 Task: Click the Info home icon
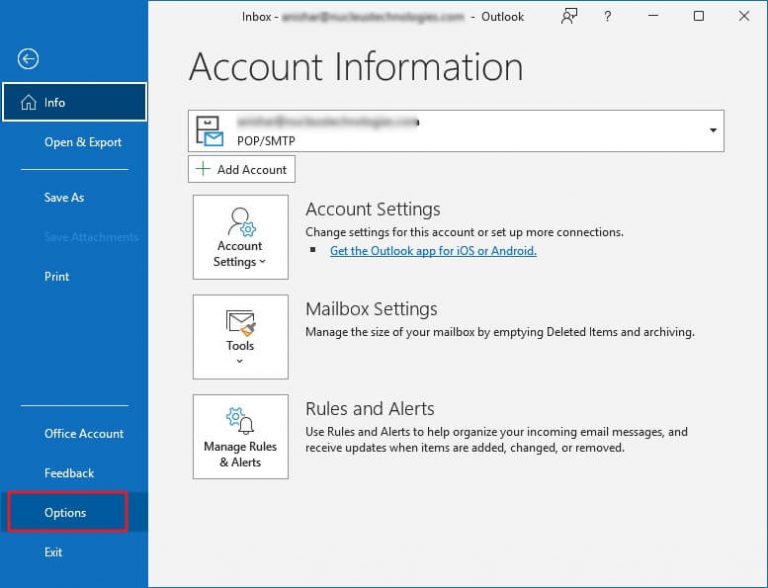coord(28,102)
